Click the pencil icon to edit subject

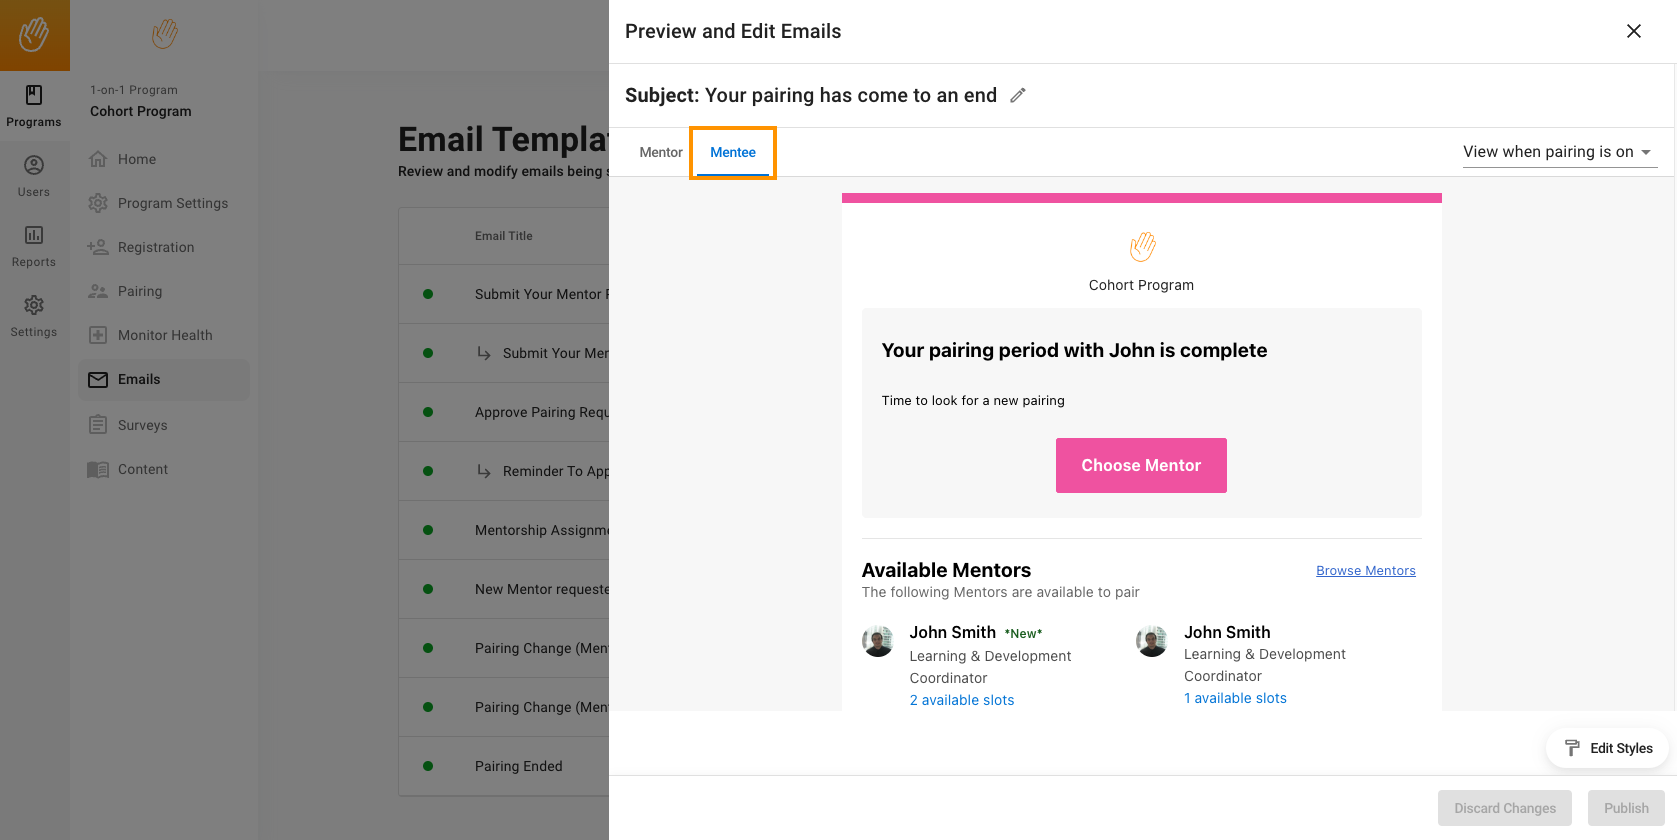point(1018,95)
